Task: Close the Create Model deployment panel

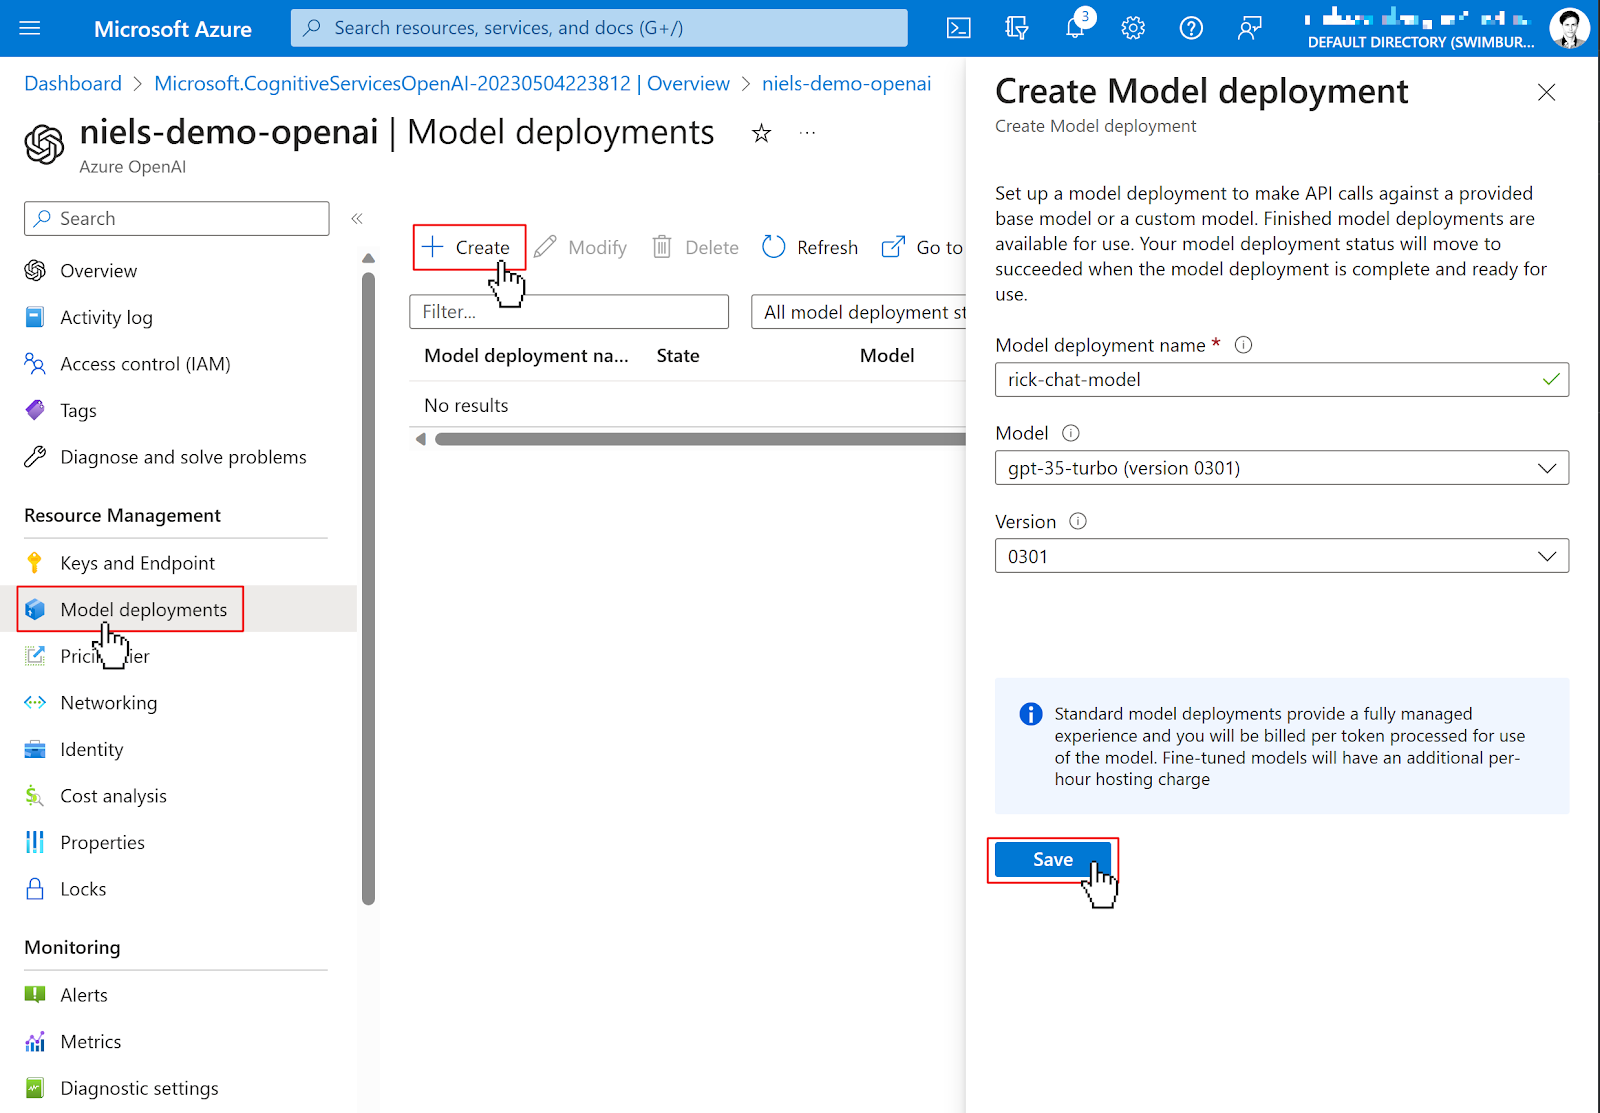Action: click(1546, 92)
